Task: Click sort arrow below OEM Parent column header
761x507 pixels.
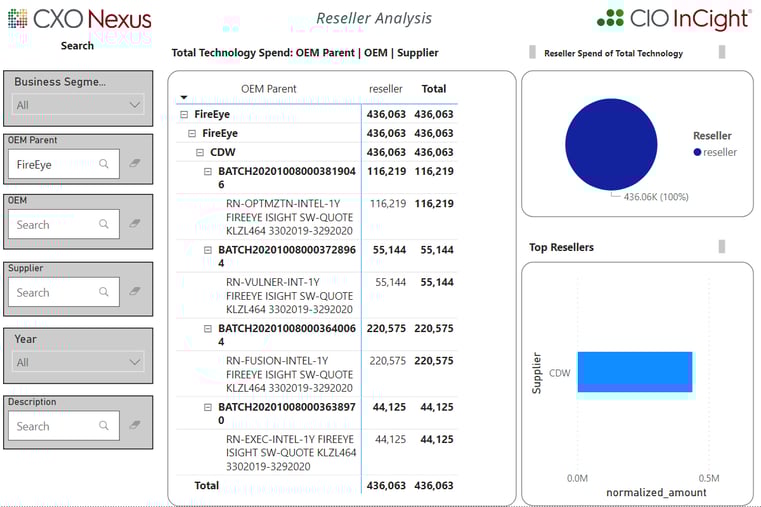Action: 183,98
